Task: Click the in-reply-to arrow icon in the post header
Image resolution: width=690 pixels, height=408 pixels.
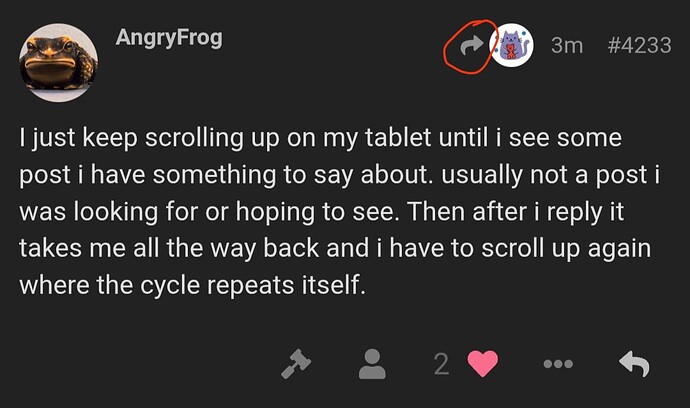Action: 471,45
